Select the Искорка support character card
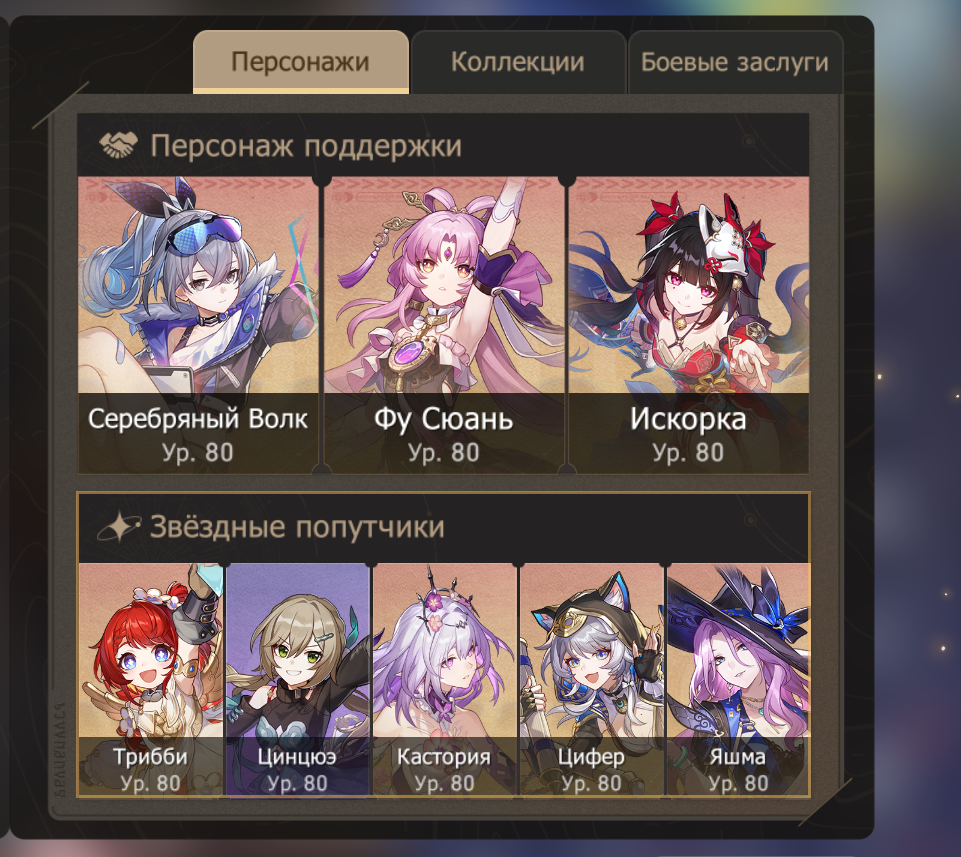This screenshot has height=857, width=961. 688,325
